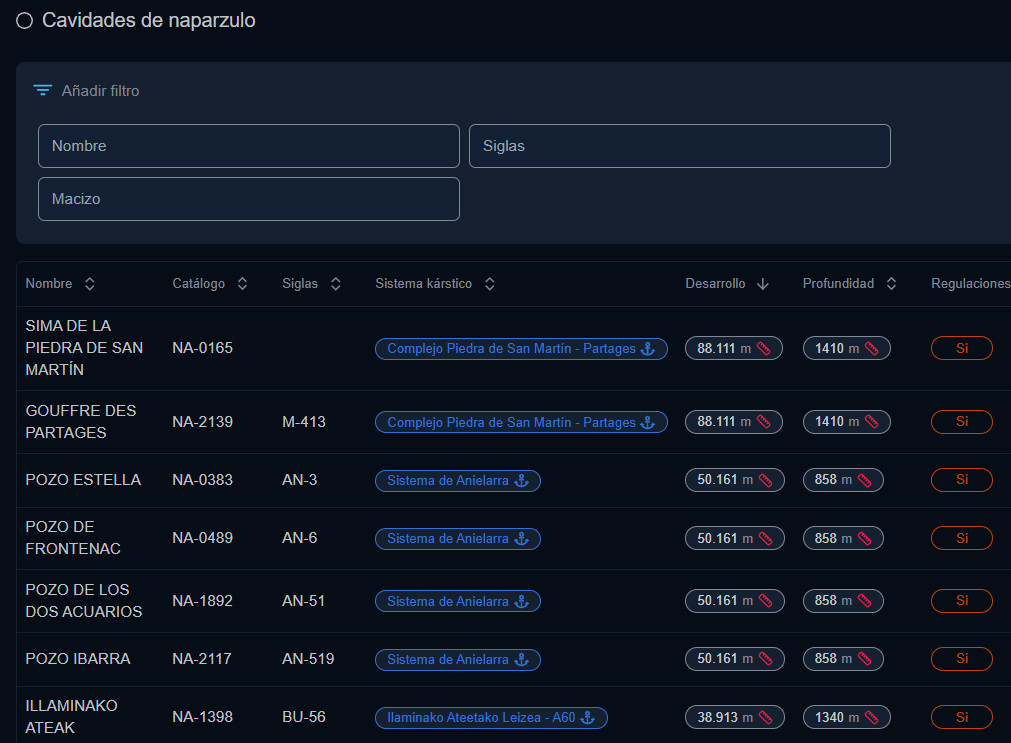Click Si regulation badge for POZO ESTELLA
Image resolution: width=1011 pixels, height=743 pixels.
pyautogui.click(x=961, y=480)
